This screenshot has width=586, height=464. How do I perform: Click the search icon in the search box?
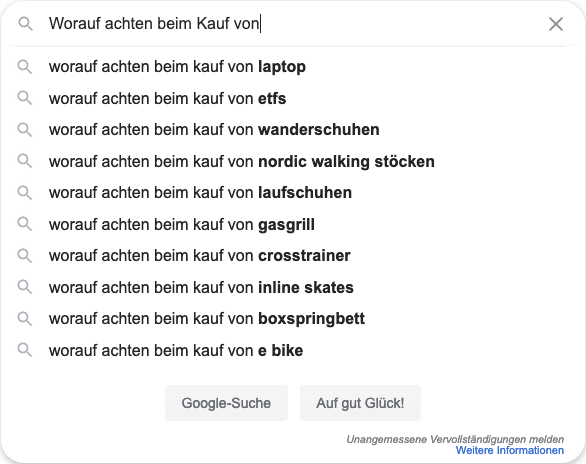click(25, 24)
